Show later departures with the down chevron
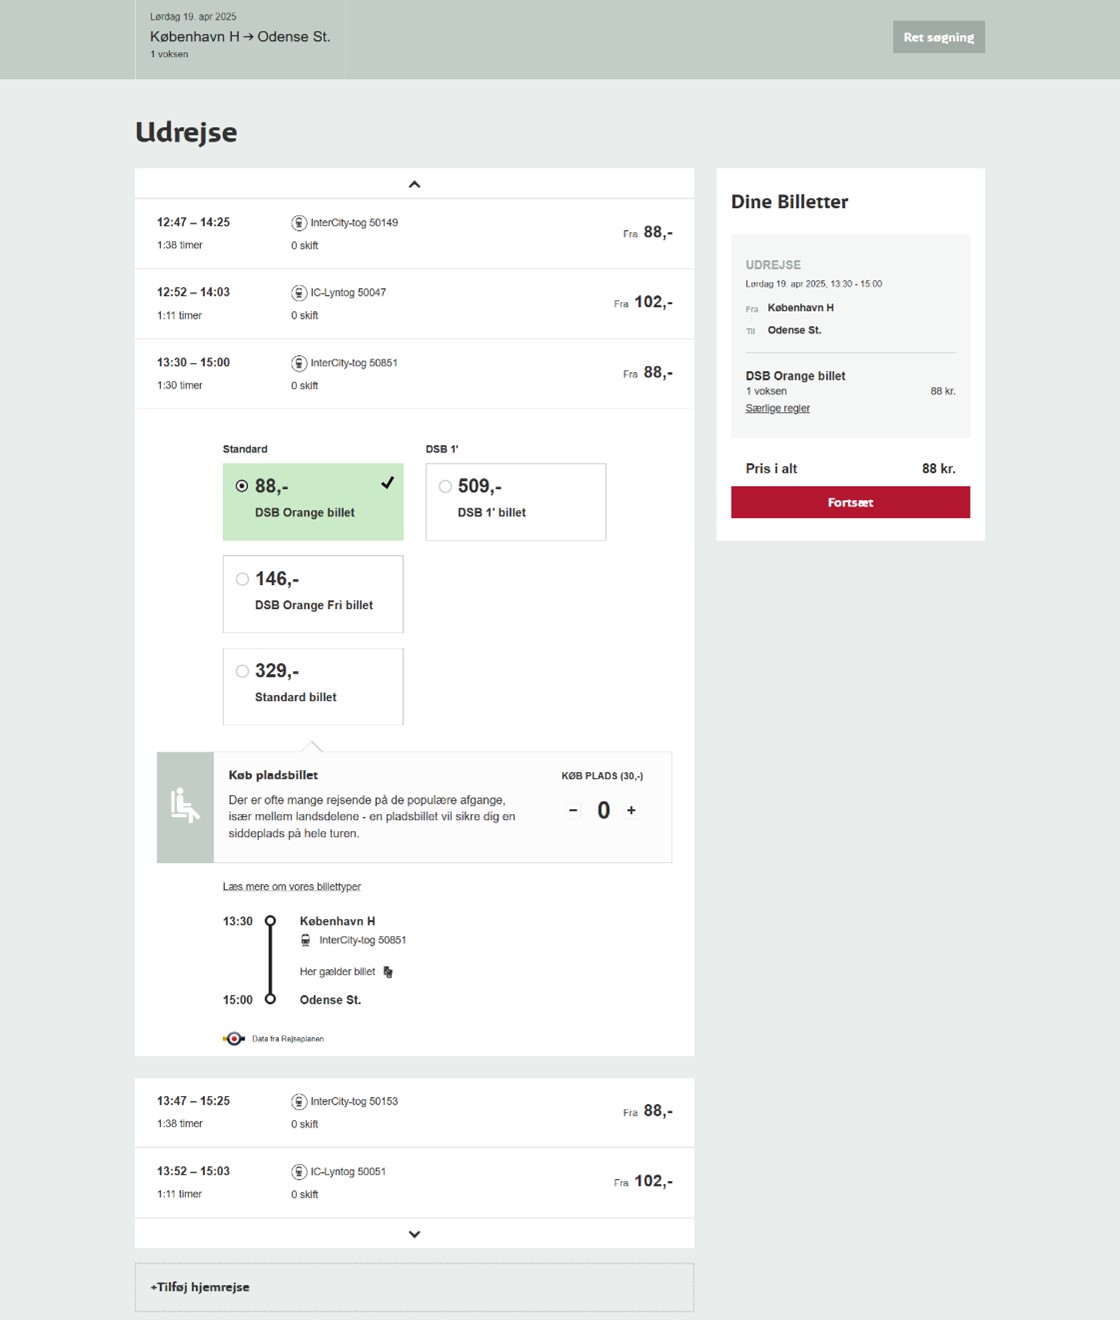 pos(414,1234)
